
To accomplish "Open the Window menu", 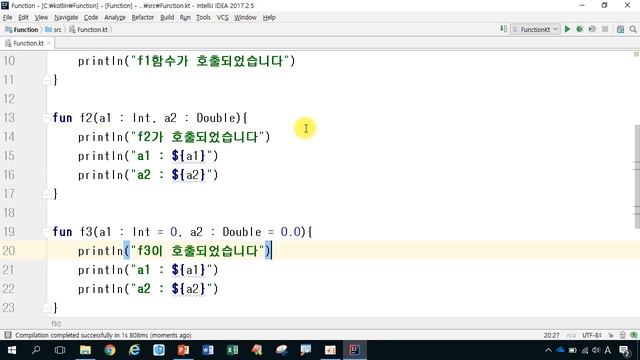I will tap(245, 18).
